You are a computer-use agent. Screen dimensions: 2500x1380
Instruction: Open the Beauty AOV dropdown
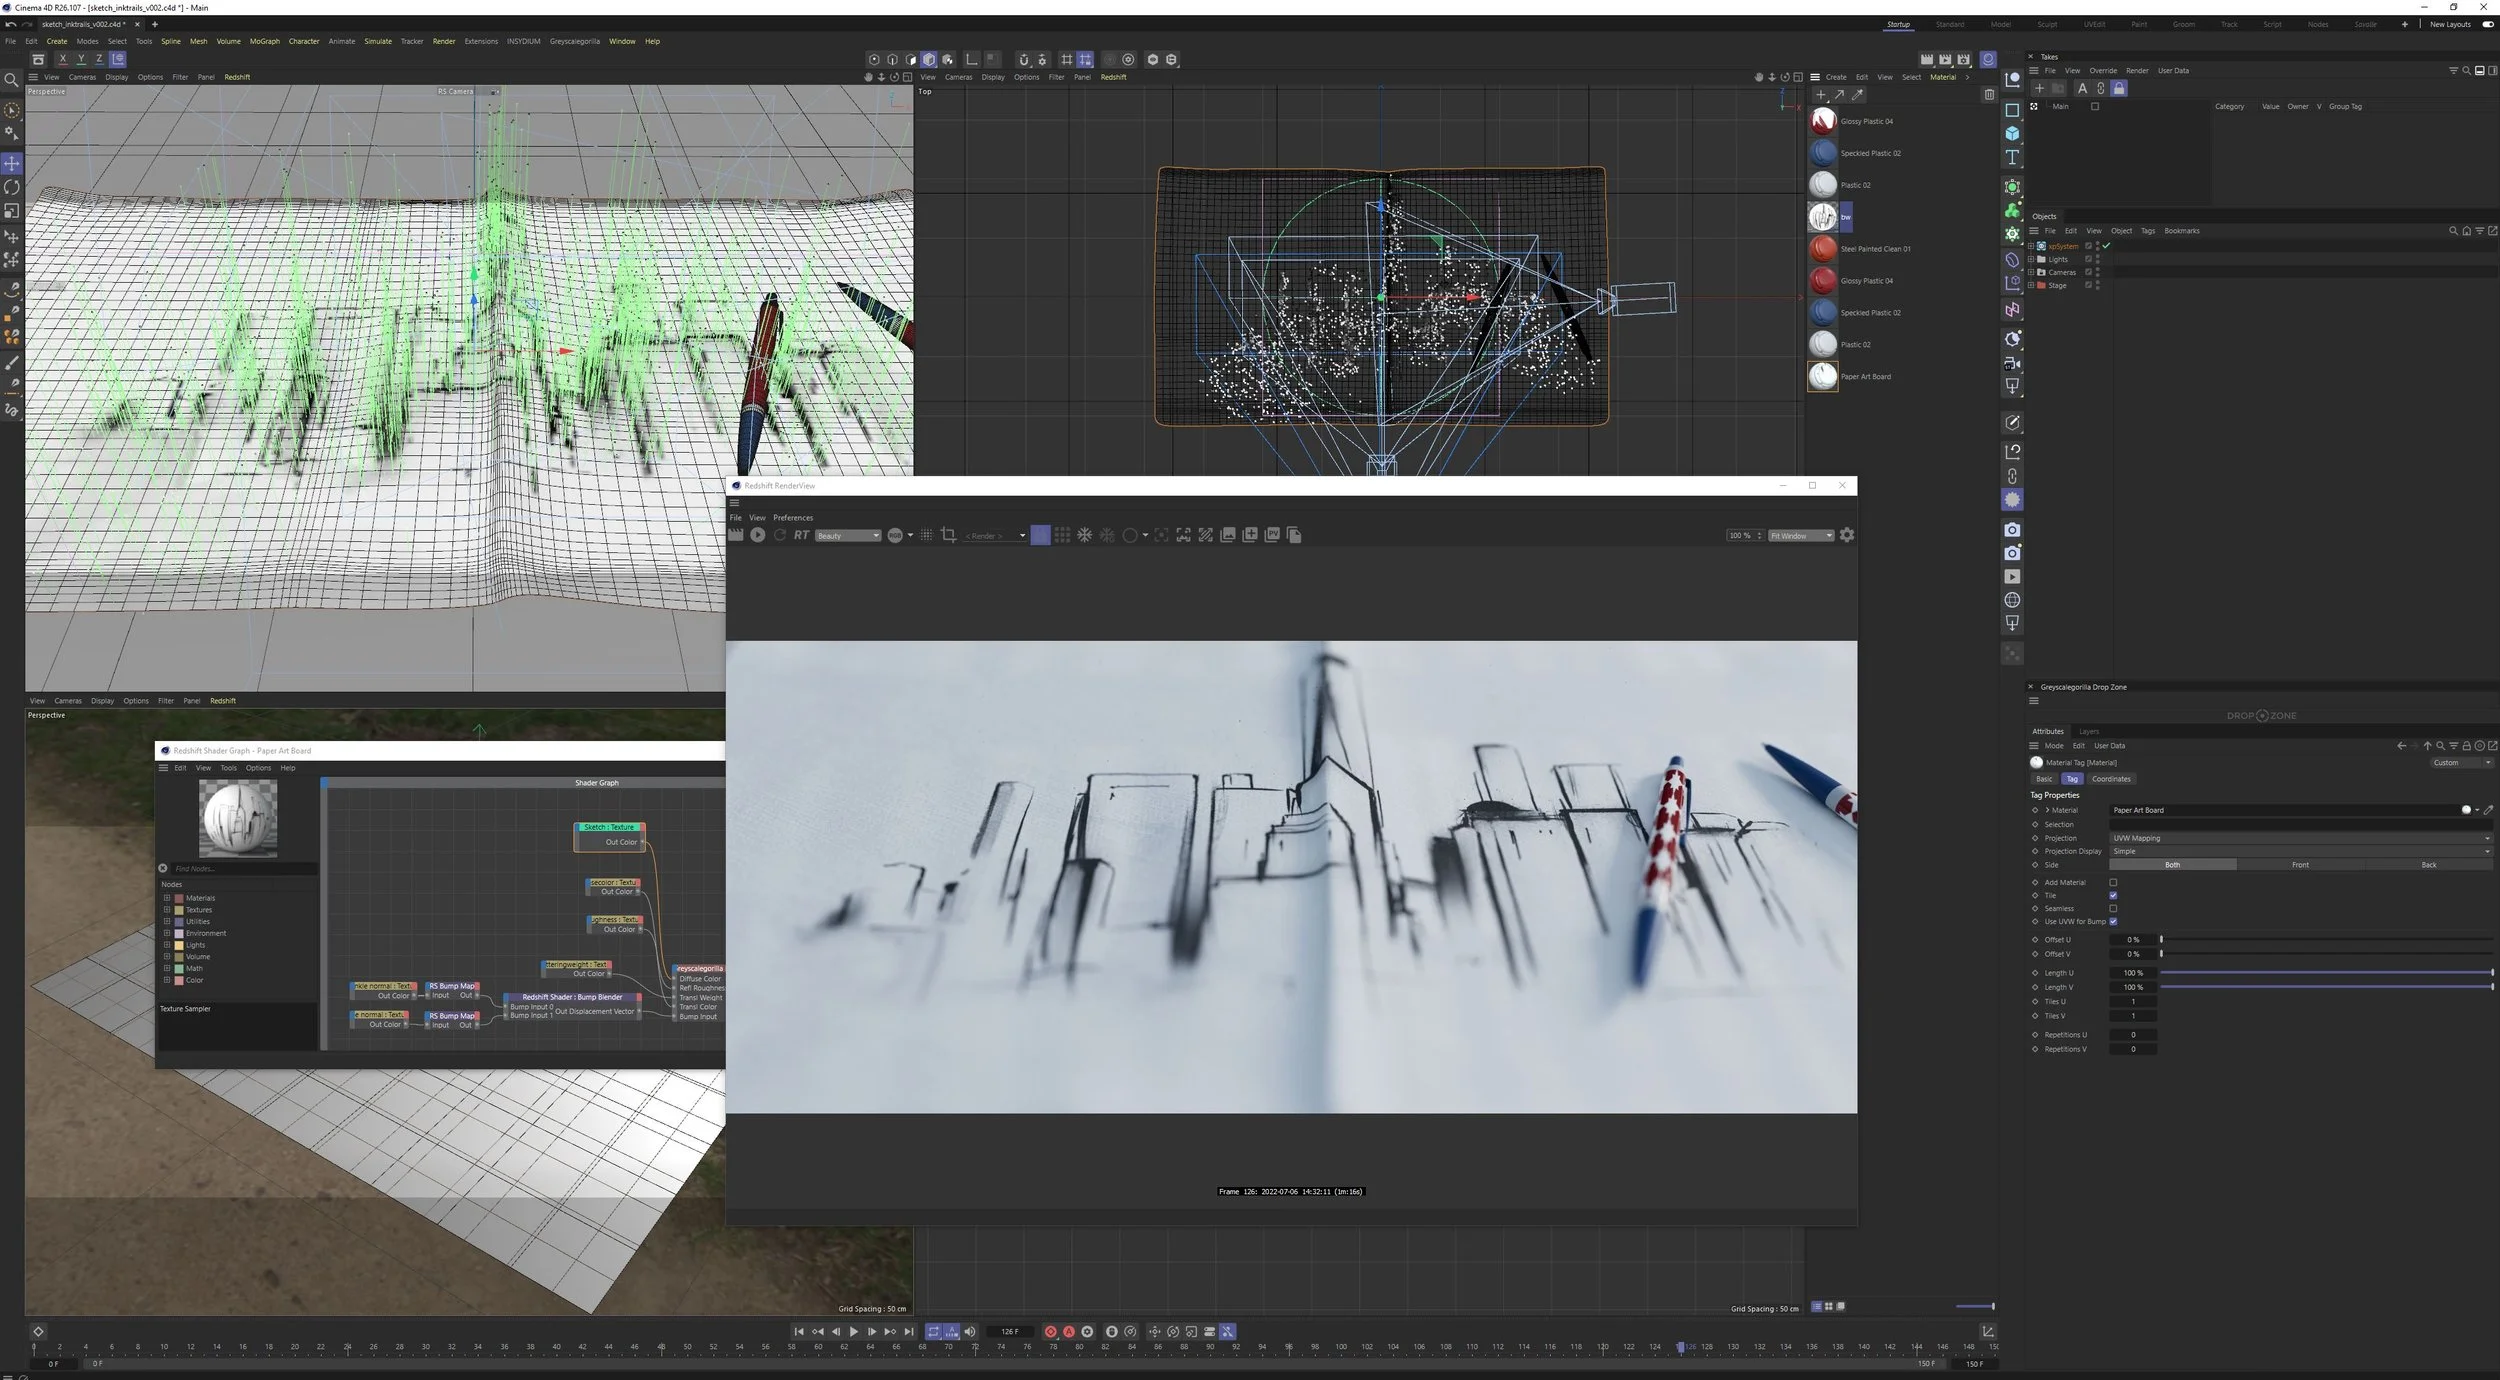[x=848, y=536]
